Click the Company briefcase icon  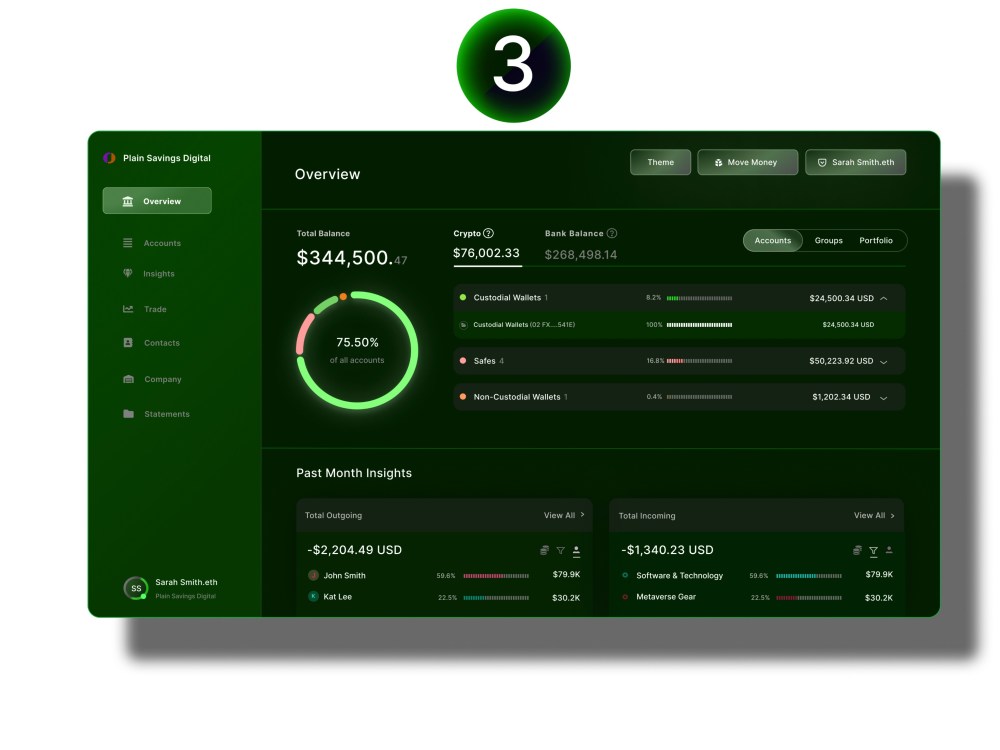[128, 379]
